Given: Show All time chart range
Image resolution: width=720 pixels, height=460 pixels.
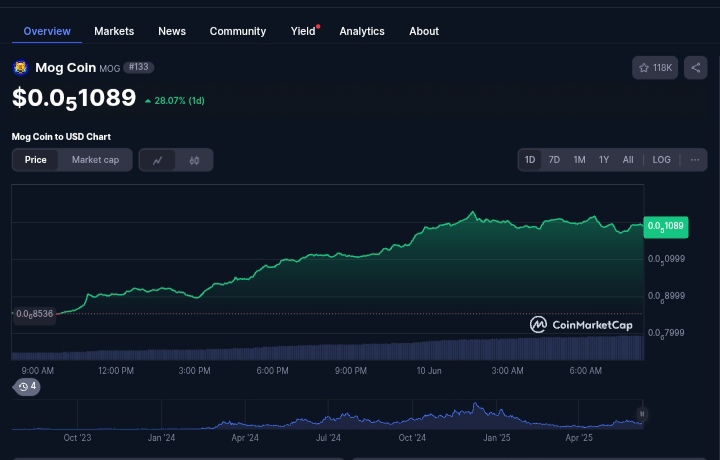Looking at the screenshot, I should point(628,160).
